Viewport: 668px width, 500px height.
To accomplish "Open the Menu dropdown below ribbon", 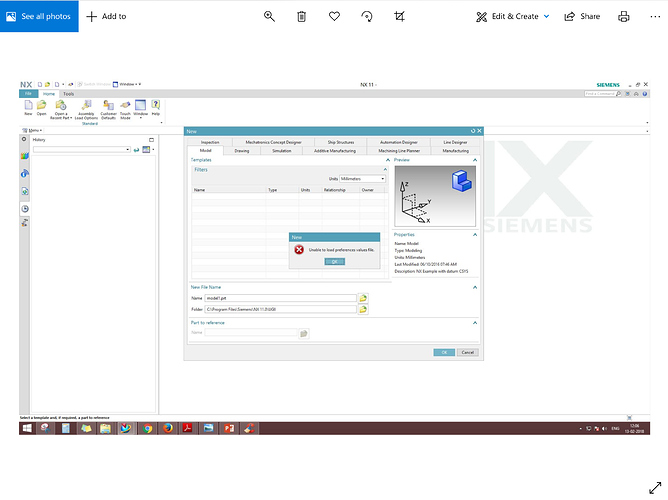I will tap(32, 130).
